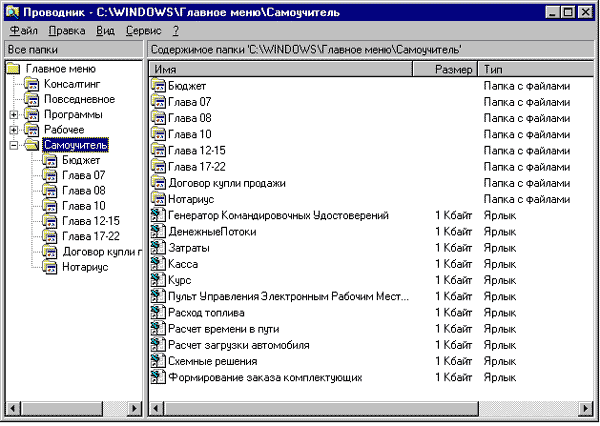
Task: Click Глава 08 folder icon in file list
Action: tap(158, 118)
